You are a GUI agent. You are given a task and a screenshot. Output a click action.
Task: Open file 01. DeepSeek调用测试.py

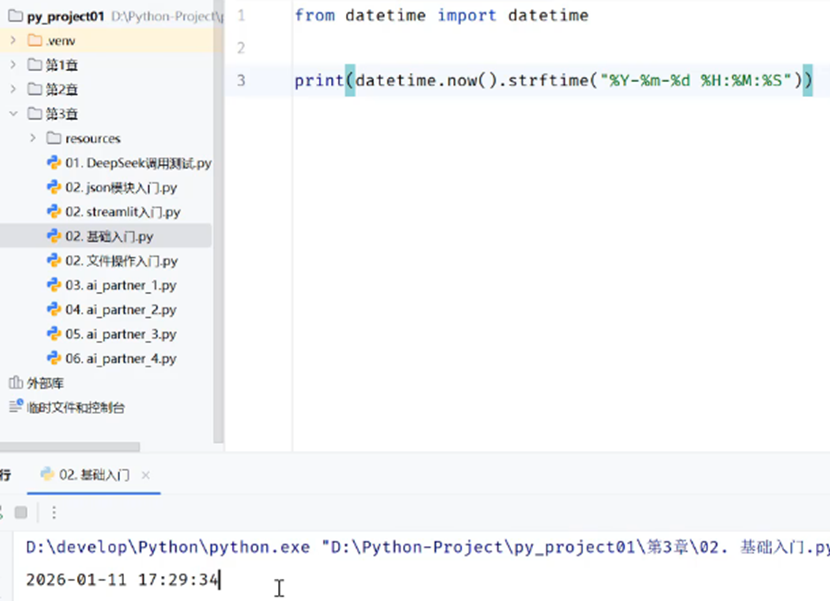click(x=138, y=163)
